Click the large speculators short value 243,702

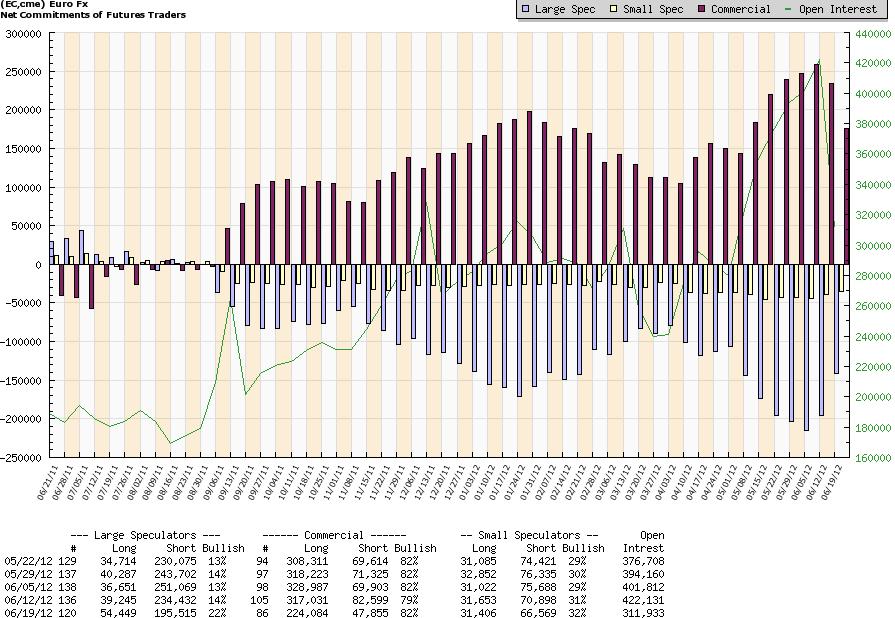(x=175, y=574)
